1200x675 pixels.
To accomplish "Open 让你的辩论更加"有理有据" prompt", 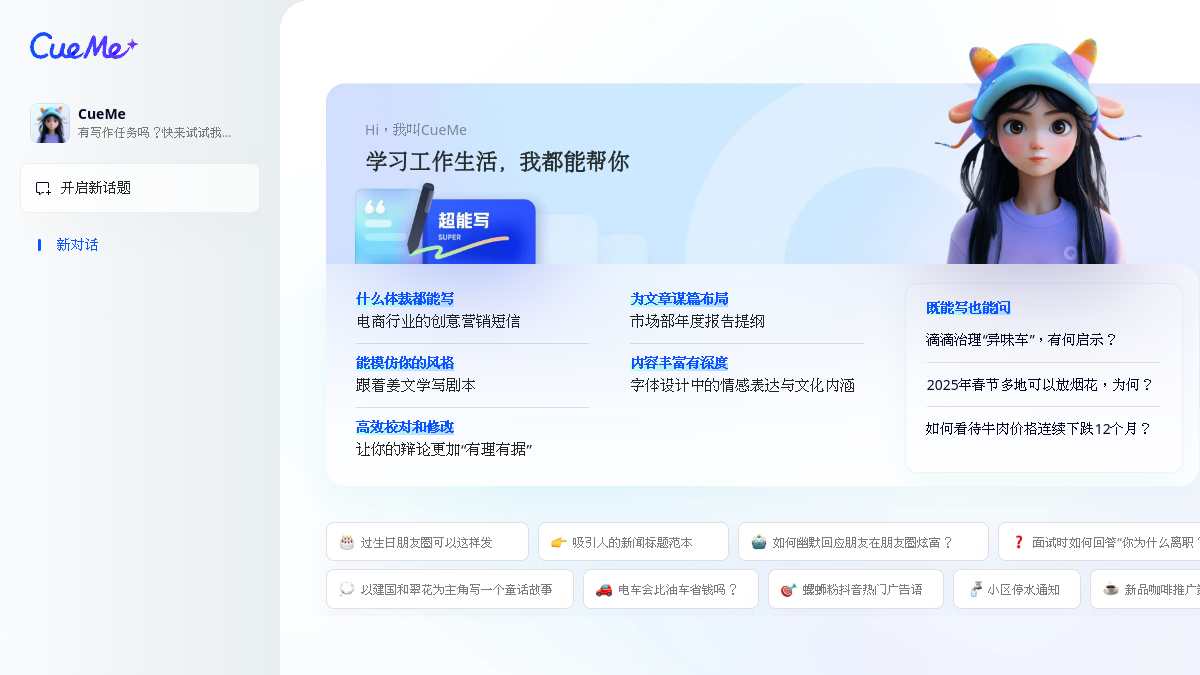I will tap(444, 450).
